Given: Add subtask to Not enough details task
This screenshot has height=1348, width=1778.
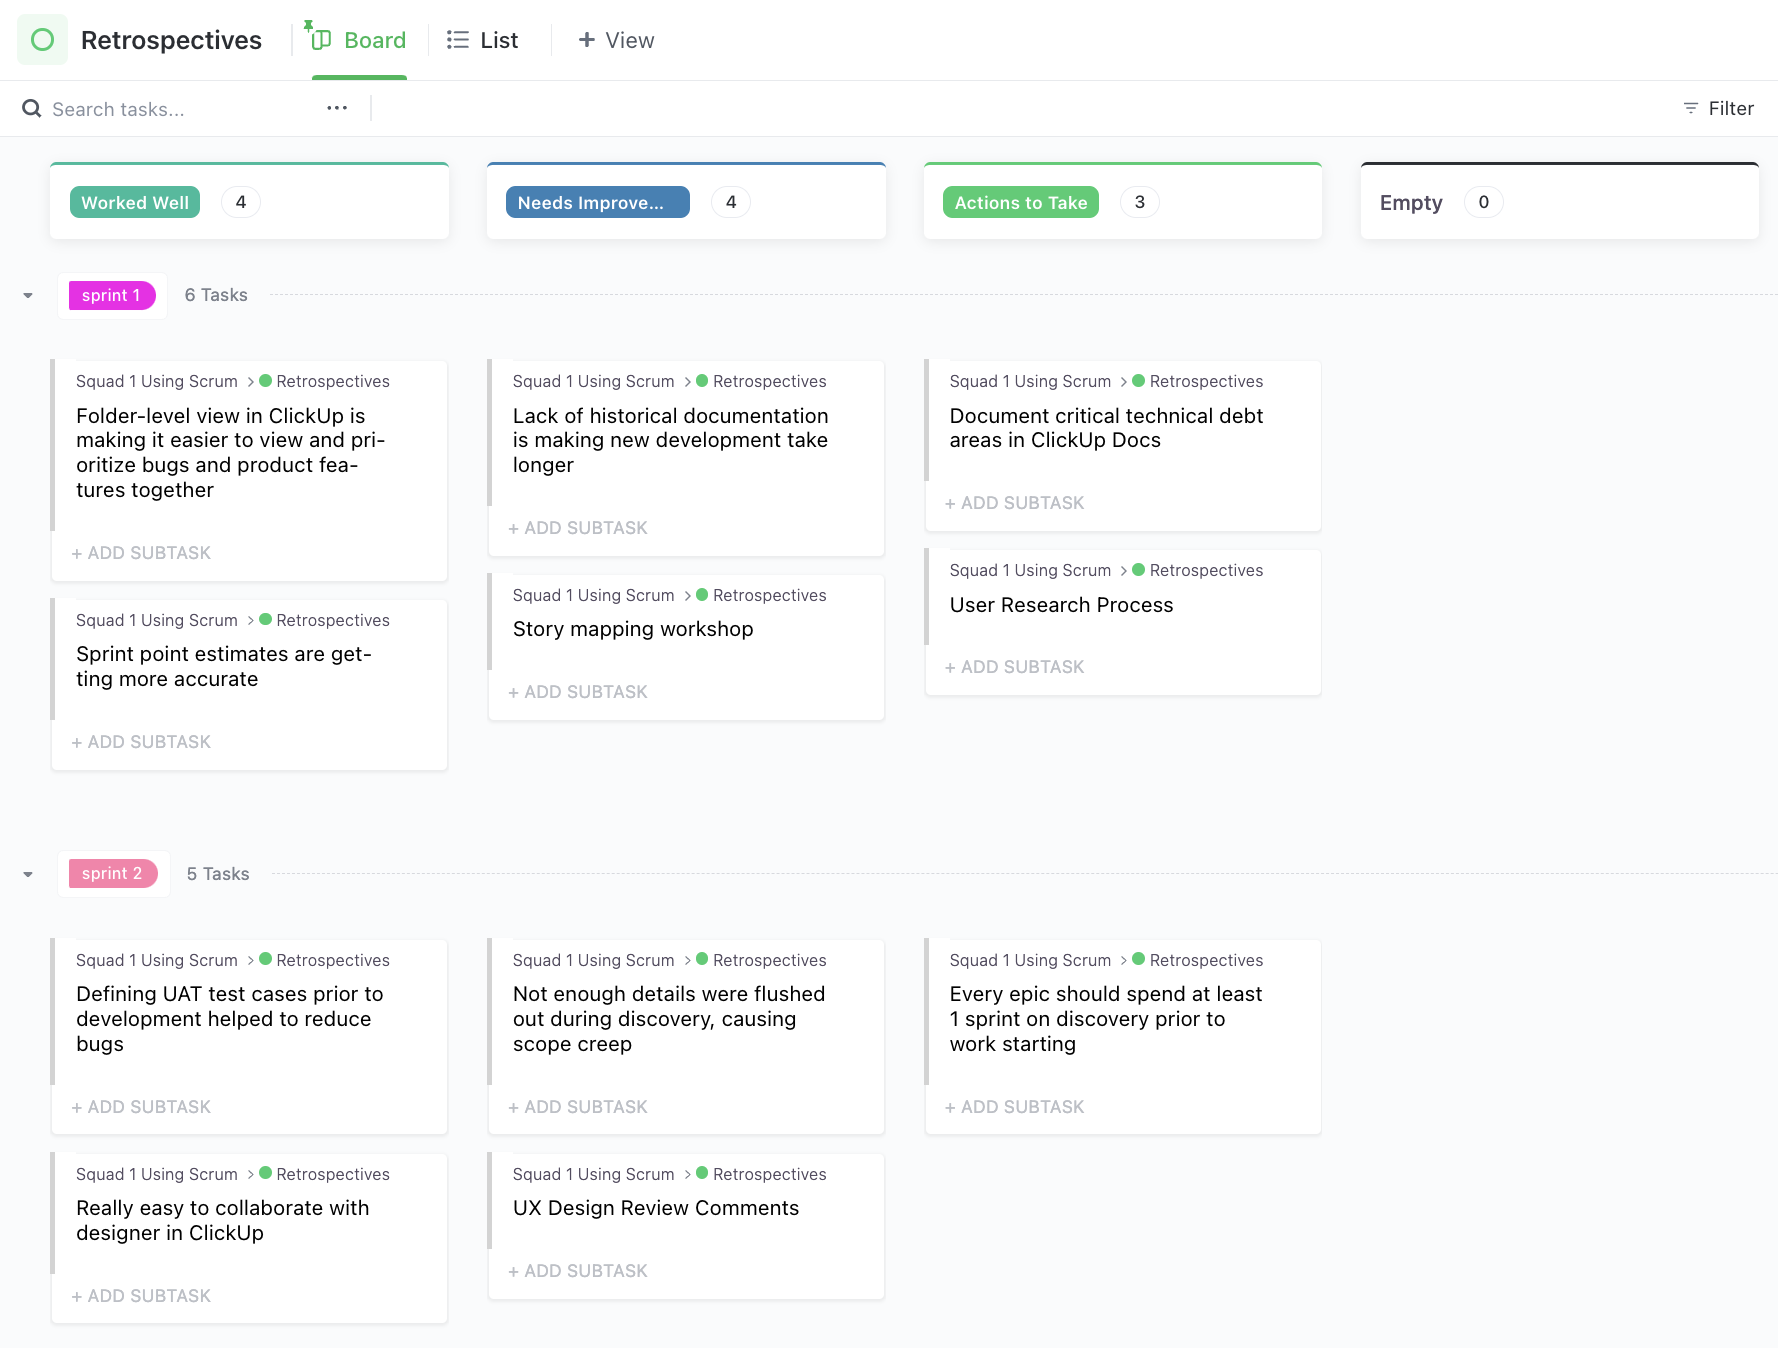Looking at the screenshot, I should 578,1107.
